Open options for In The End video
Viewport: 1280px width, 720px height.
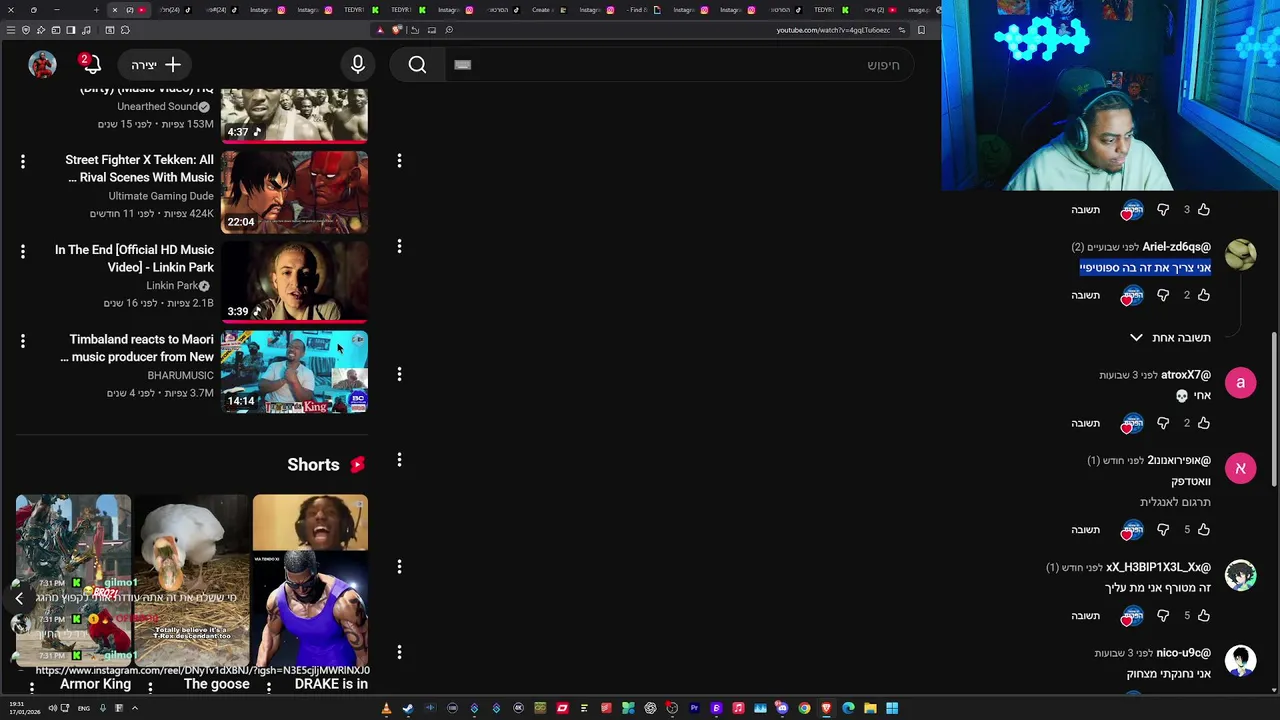[x=23, y=251]
